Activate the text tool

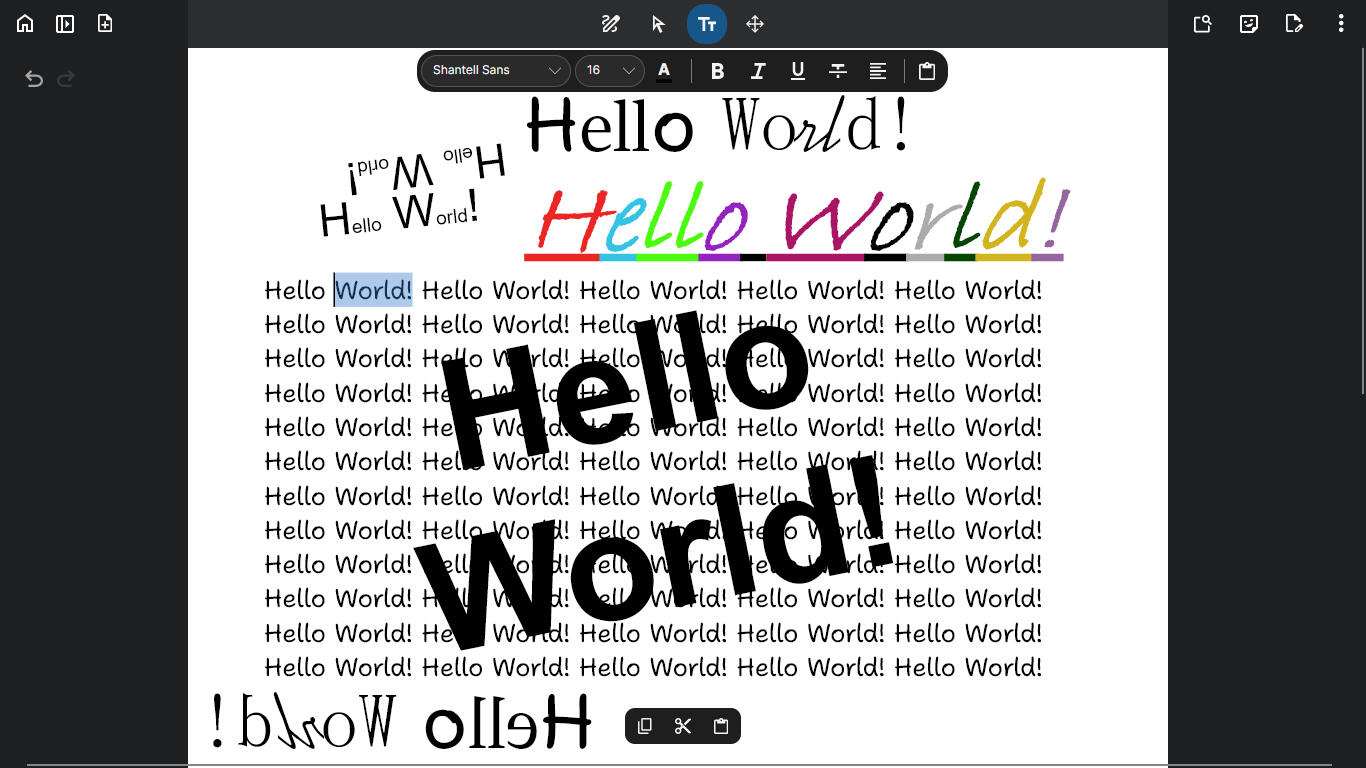707,24
